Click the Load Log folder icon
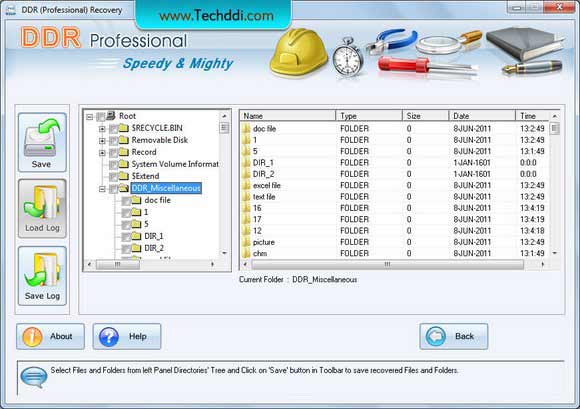This screenshot has height=409, width=580. 41,202
